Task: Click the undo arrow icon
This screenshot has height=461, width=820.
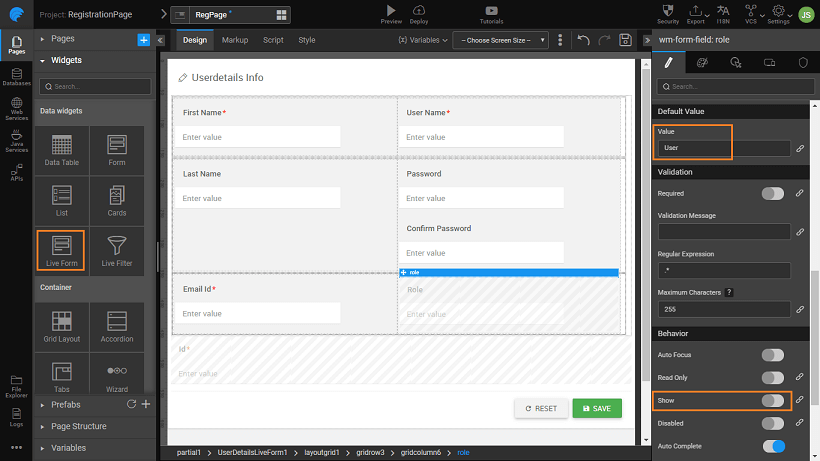Action: (x=583, y=40)
